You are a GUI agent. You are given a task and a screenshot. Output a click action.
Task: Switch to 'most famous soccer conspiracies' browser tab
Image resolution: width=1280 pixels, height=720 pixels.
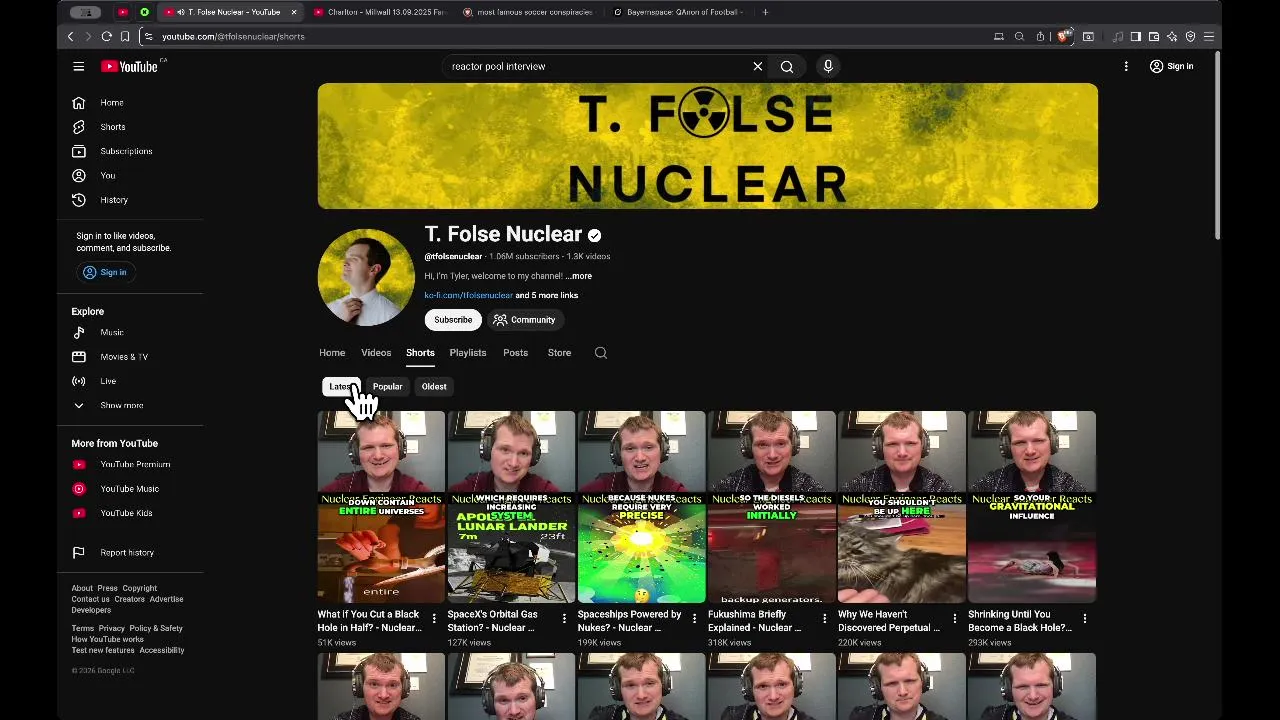point(528,12)
